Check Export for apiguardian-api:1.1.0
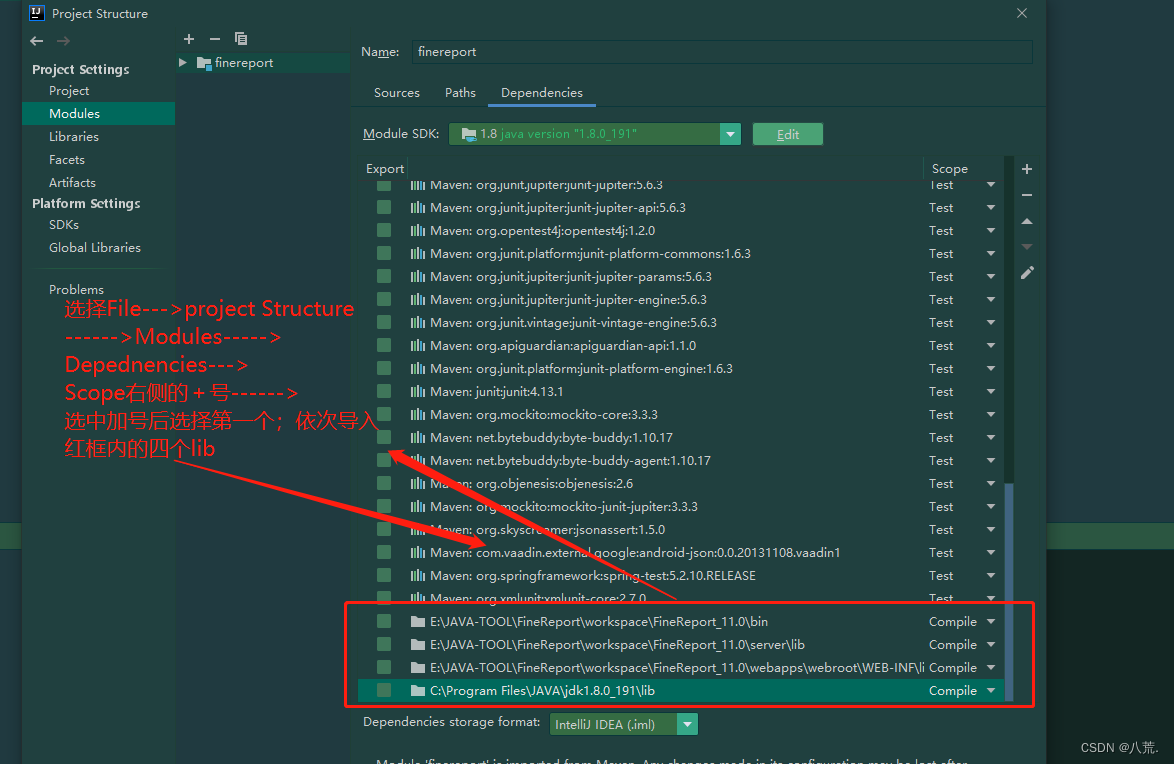 pyautogui.click(x=384, y=345)
